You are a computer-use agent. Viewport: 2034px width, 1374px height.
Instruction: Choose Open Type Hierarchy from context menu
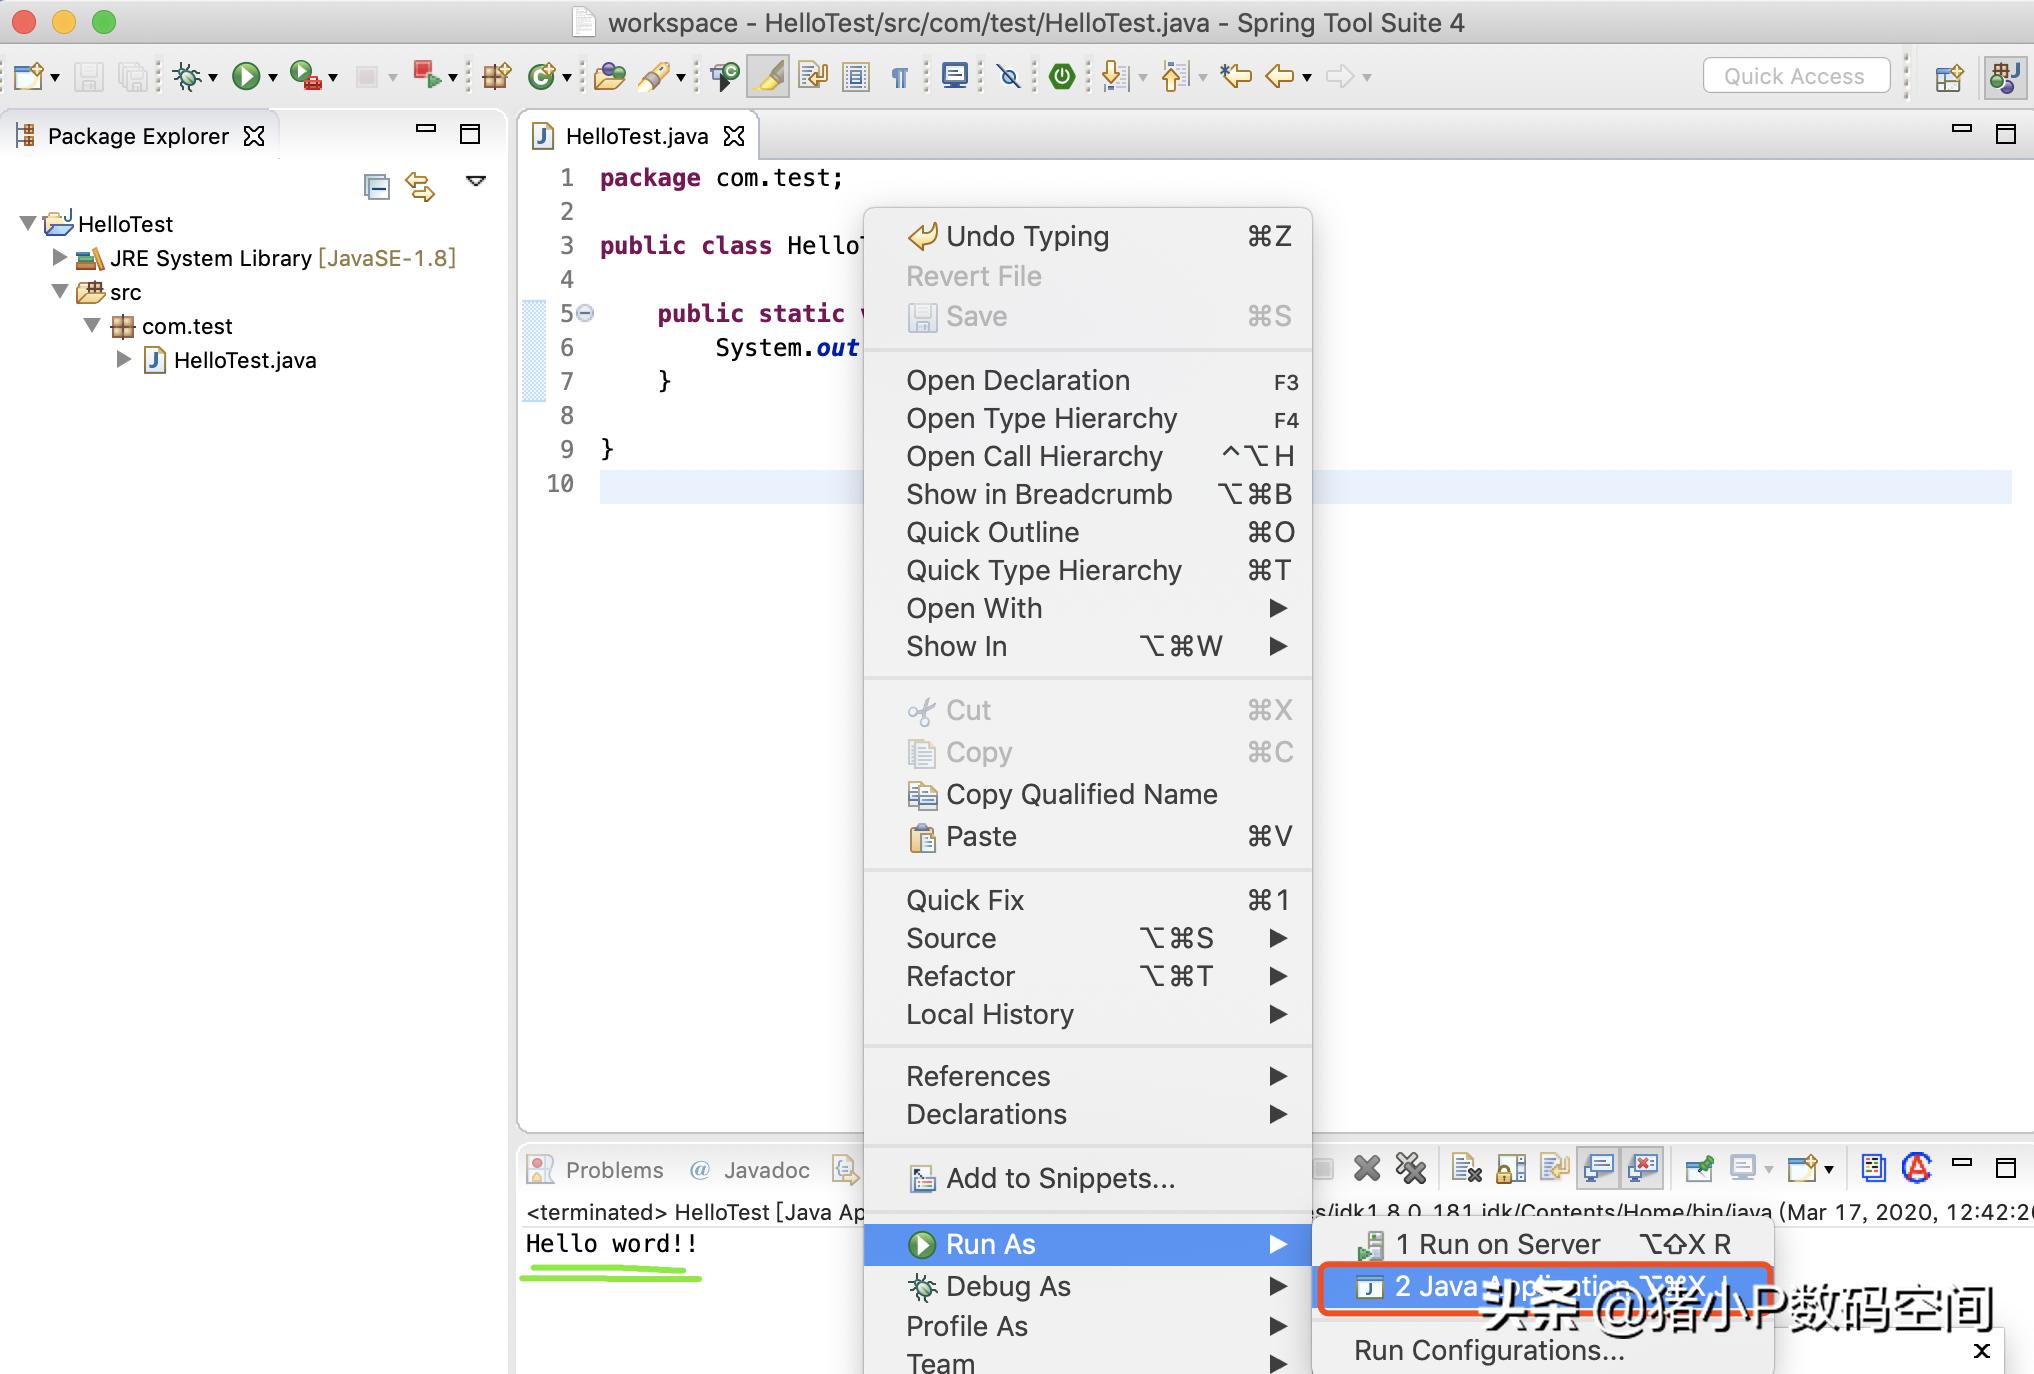[x=1041, y=419]
